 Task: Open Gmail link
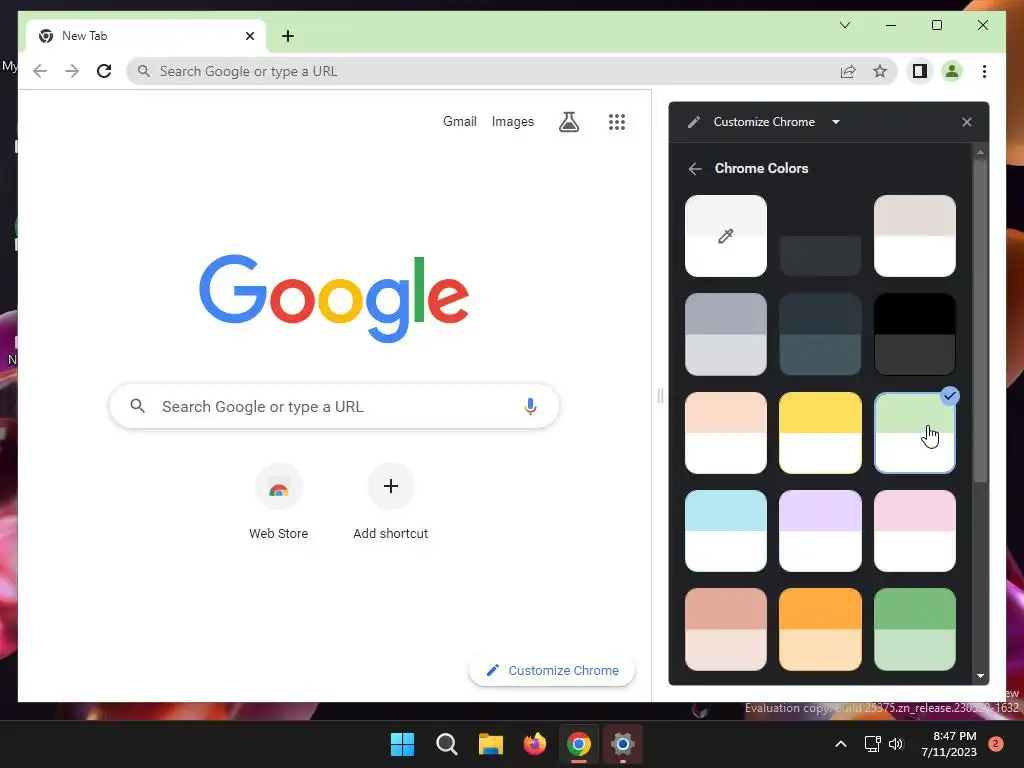460,121
